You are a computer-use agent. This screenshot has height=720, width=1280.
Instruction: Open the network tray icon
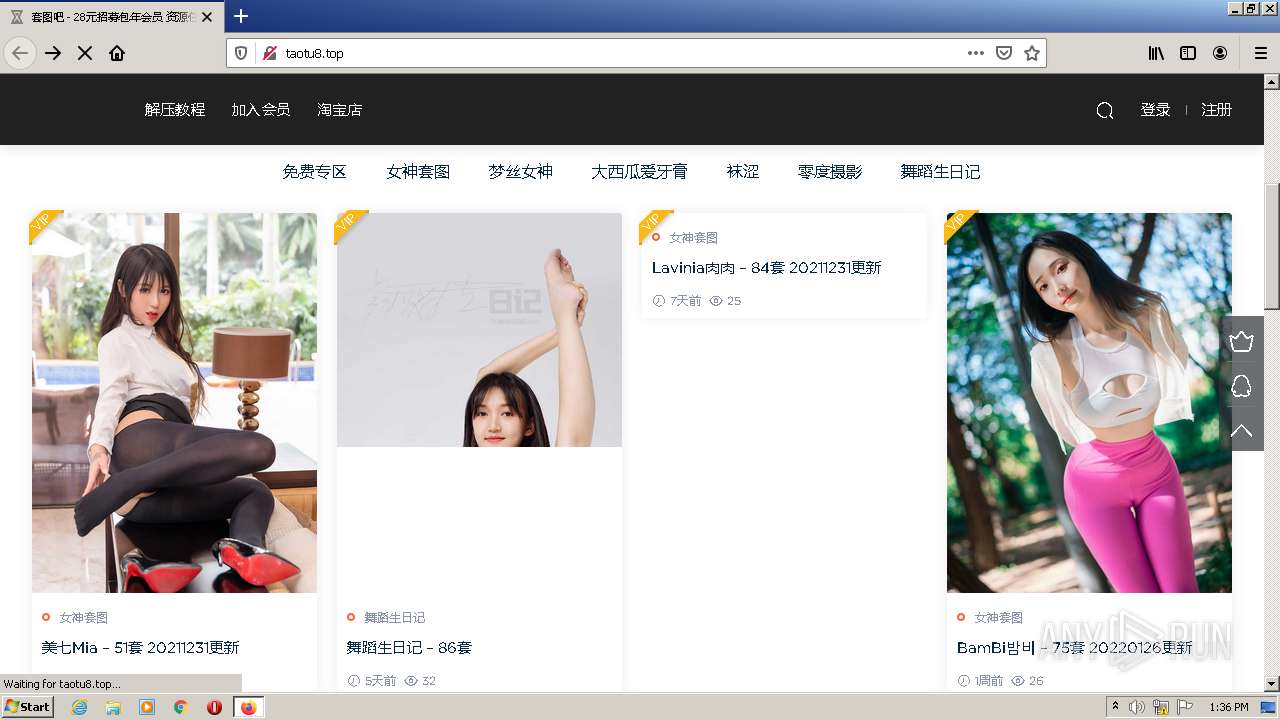point(1161,707)
